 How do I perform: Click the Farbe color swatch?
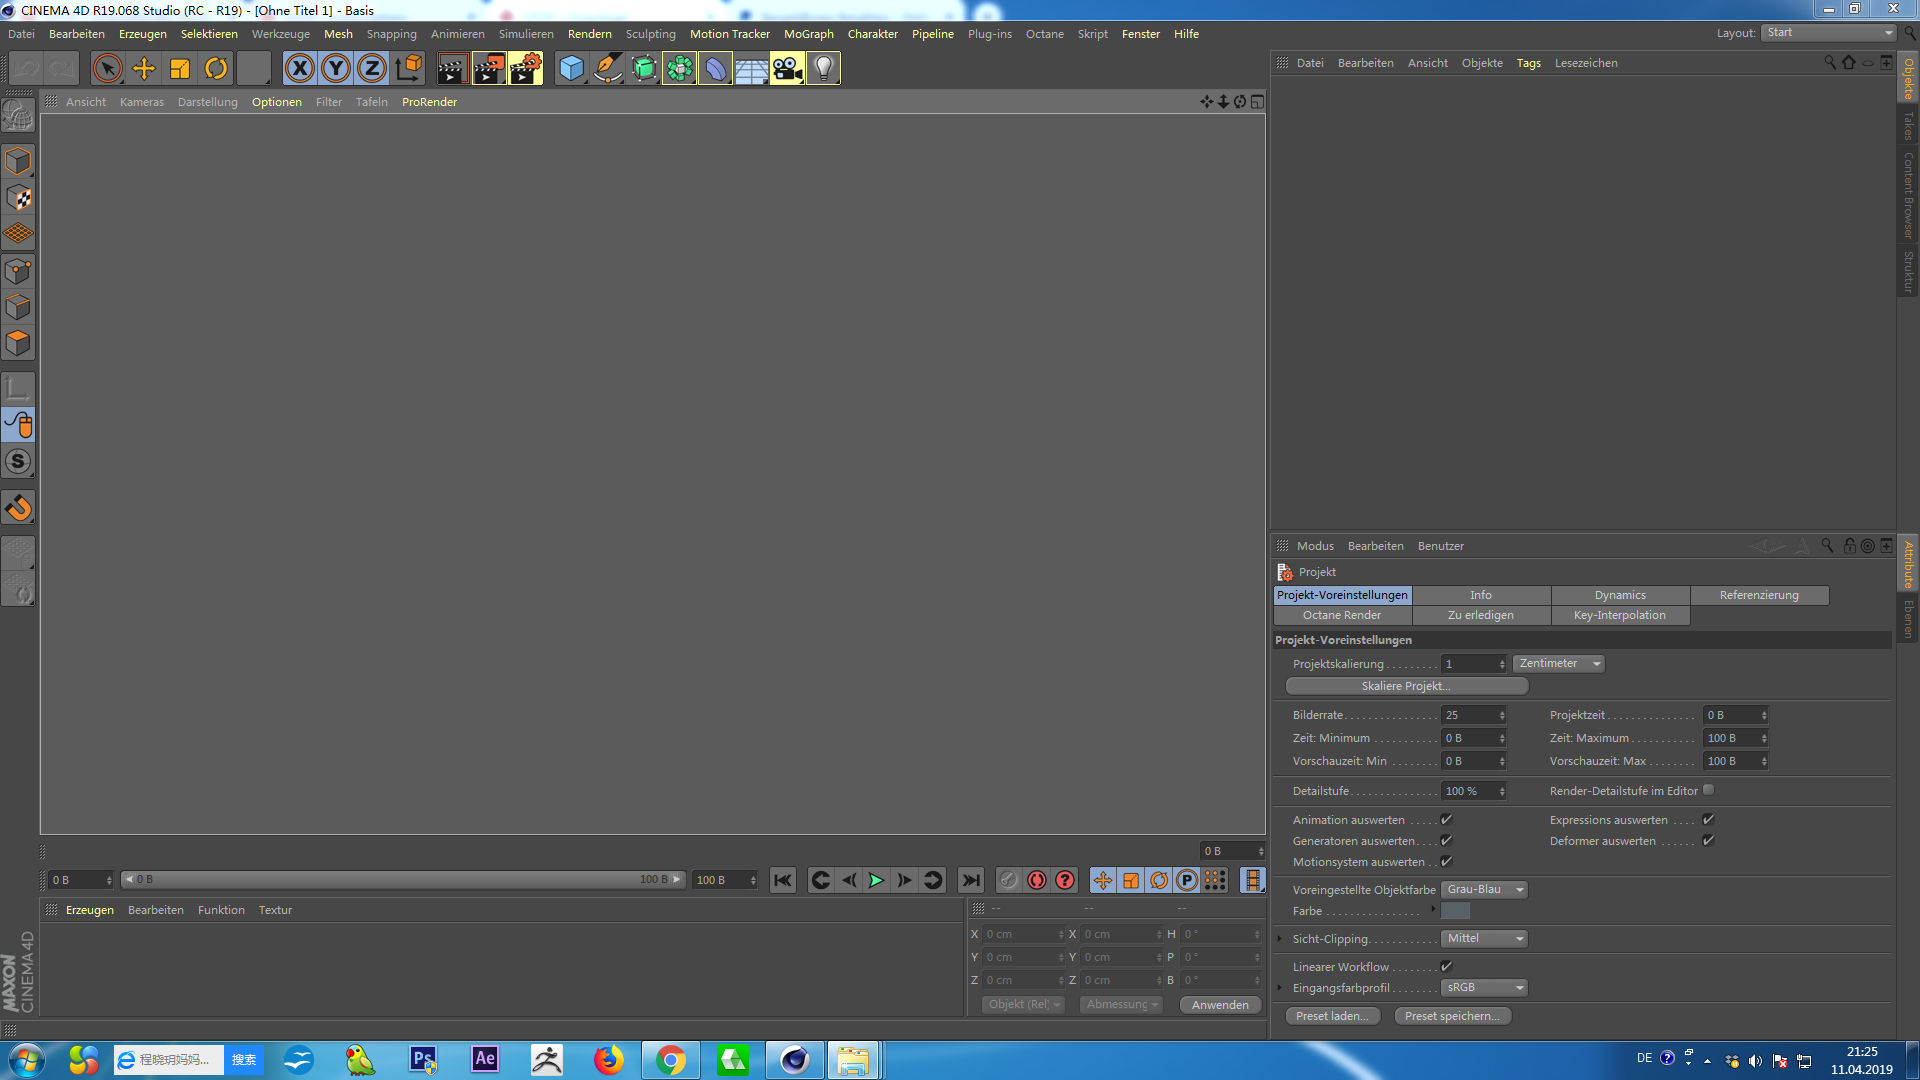tap(1455, 911)
